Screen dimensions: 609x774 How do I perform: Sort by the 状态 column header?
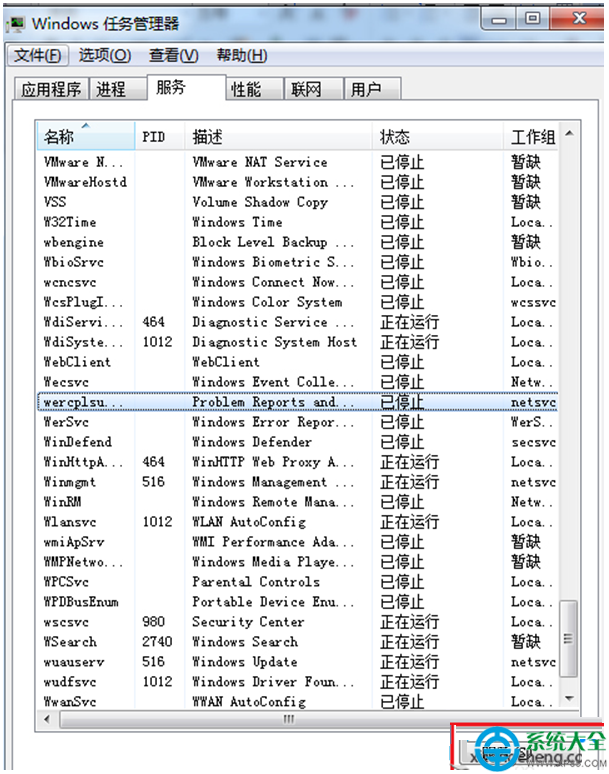point(437,136)
